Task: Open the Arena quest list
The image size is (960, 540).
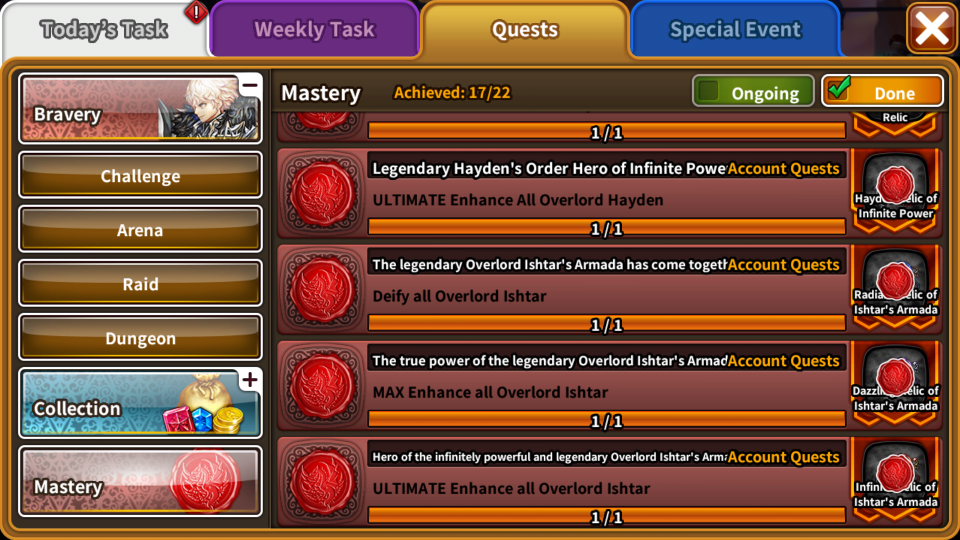Action: tap(140, 230)
